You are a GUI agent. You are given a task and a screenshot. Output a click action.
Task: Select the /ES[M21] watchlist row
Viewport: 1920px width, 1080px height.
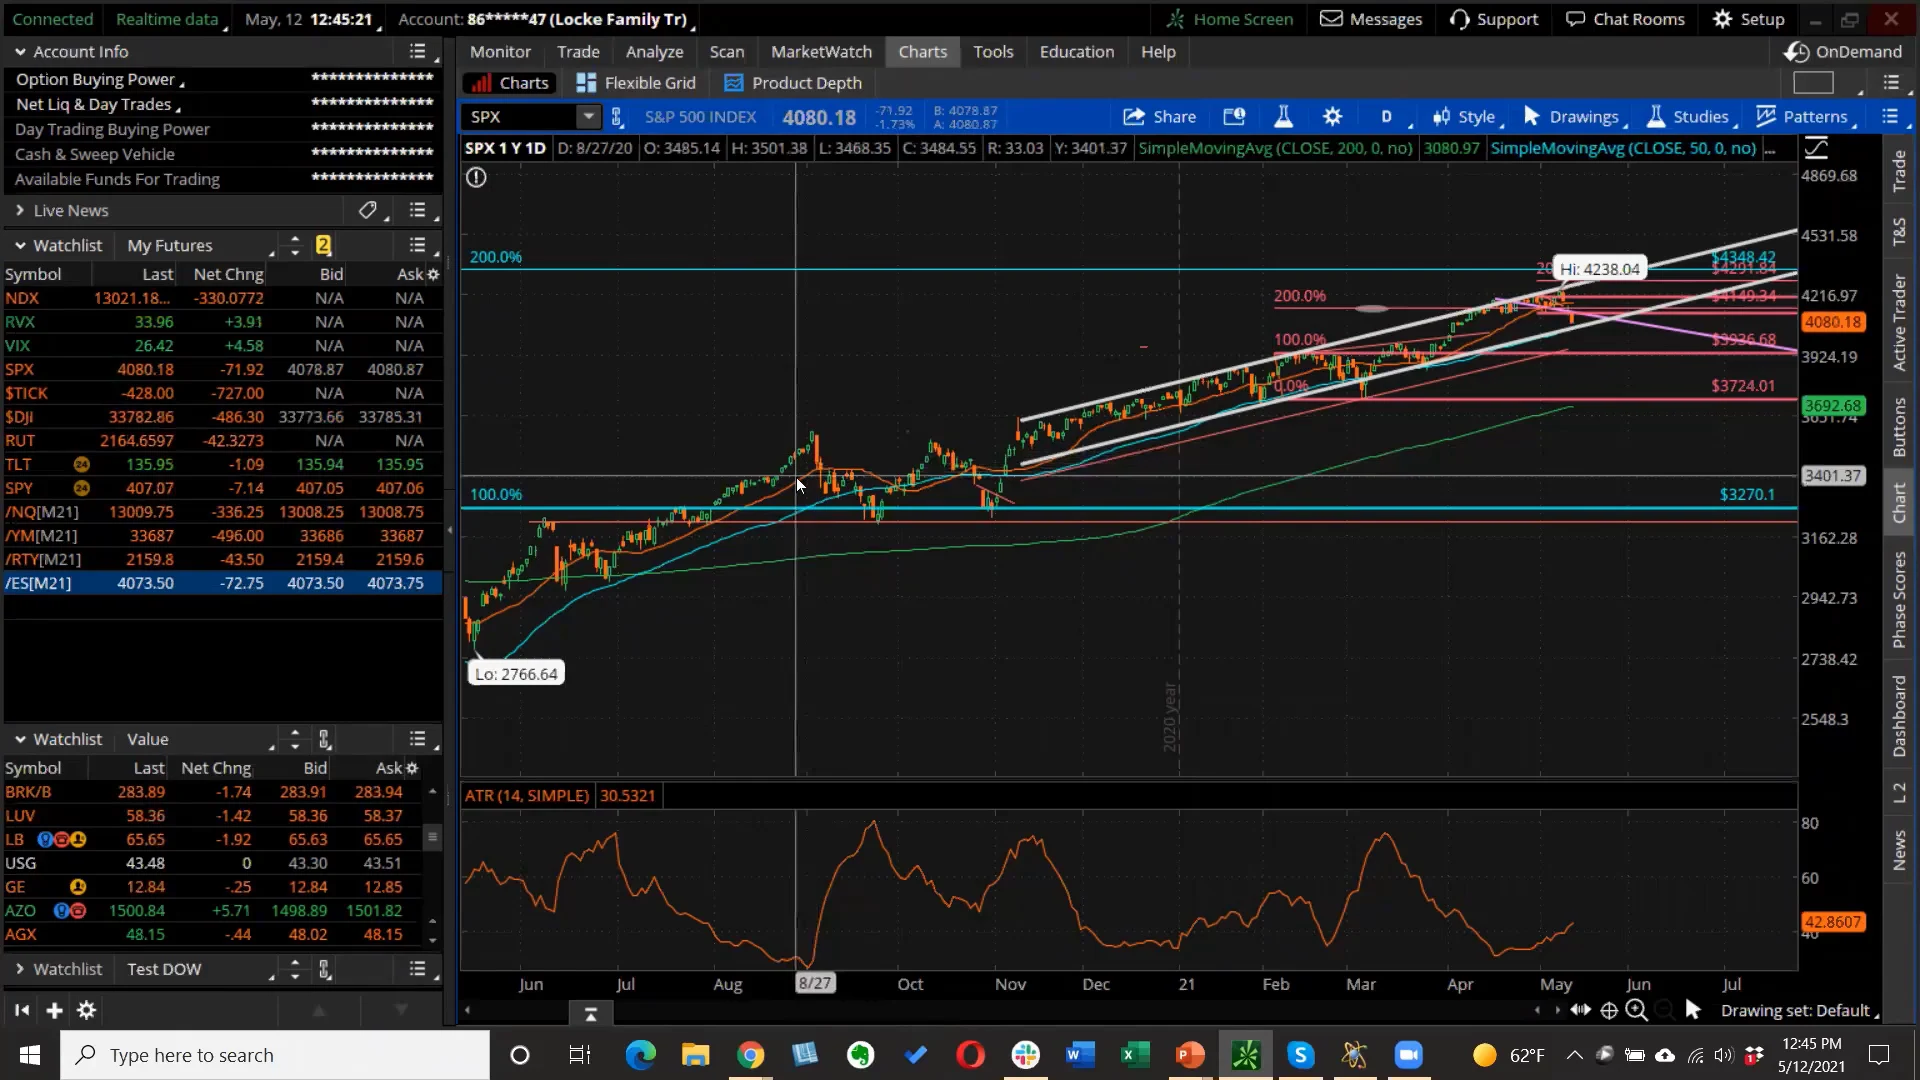(221, 583)
